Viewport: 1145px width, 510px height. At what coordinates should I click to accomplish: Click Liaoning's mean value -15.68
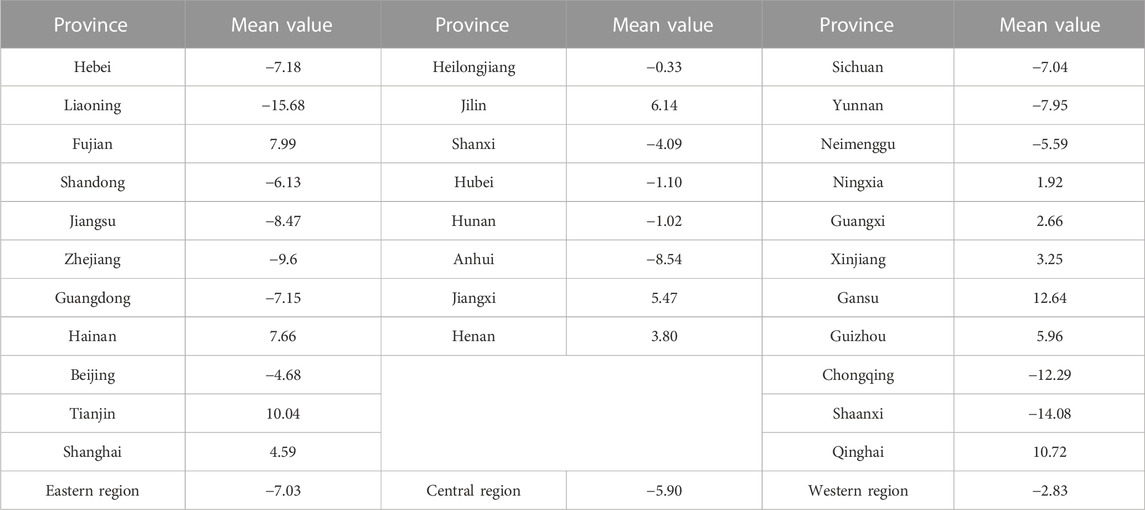point(281,106)
